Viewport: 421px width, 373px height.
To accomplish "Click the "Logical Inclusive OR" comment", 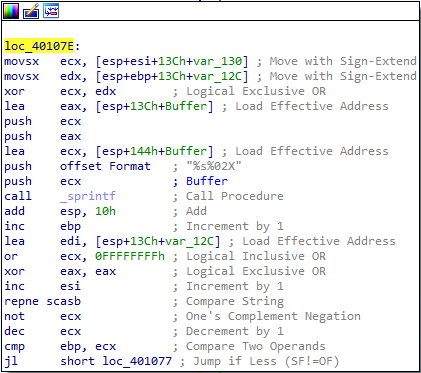I will click(256, 256).
